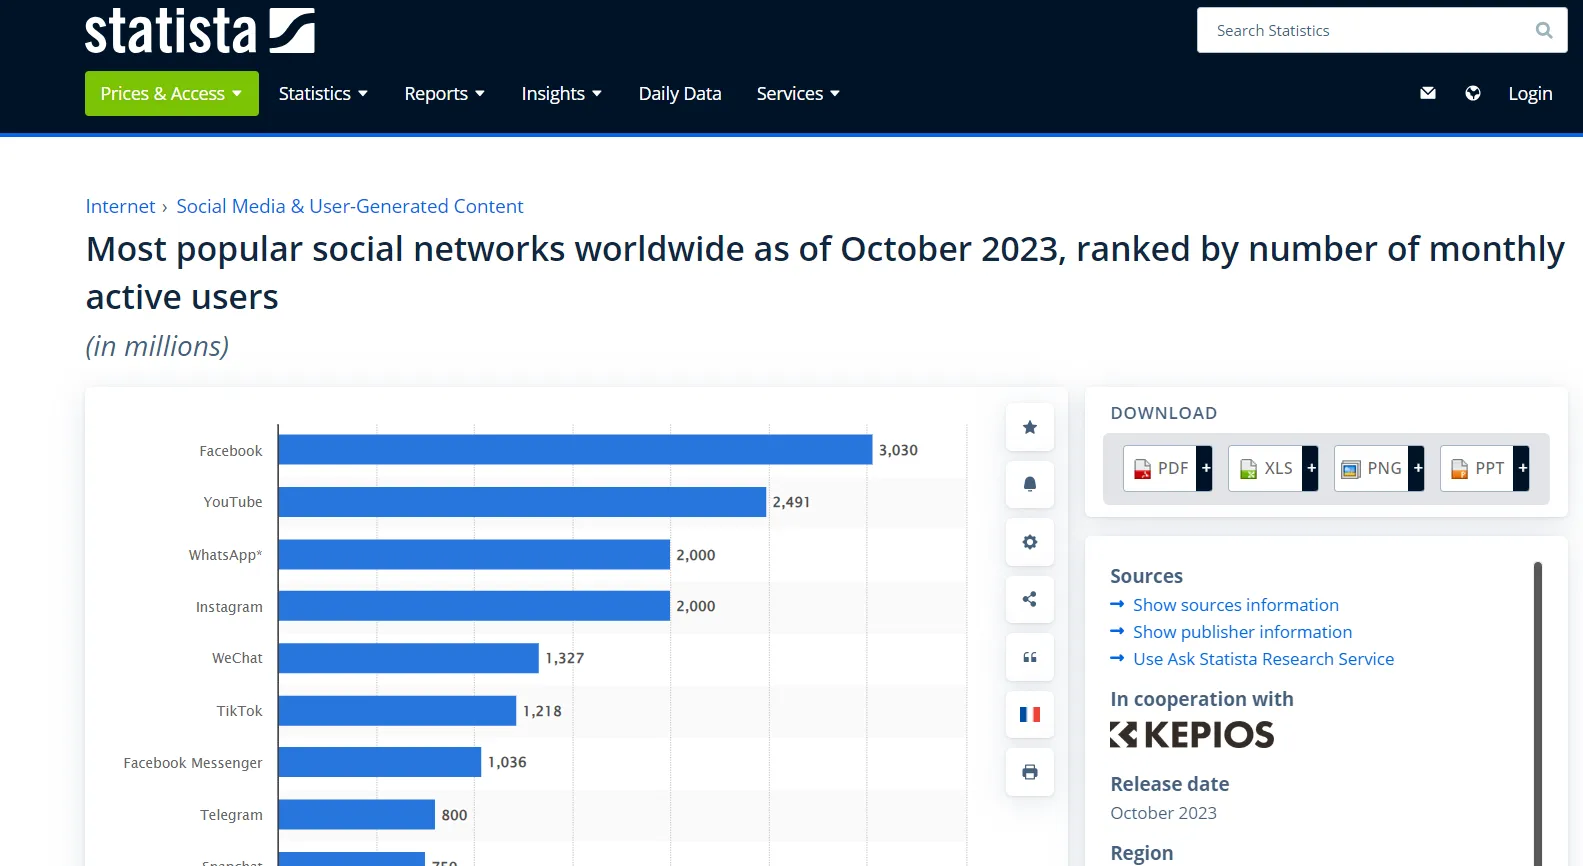1583x866 pixels.
Task: Open the Insights menu
Action: 561,93
